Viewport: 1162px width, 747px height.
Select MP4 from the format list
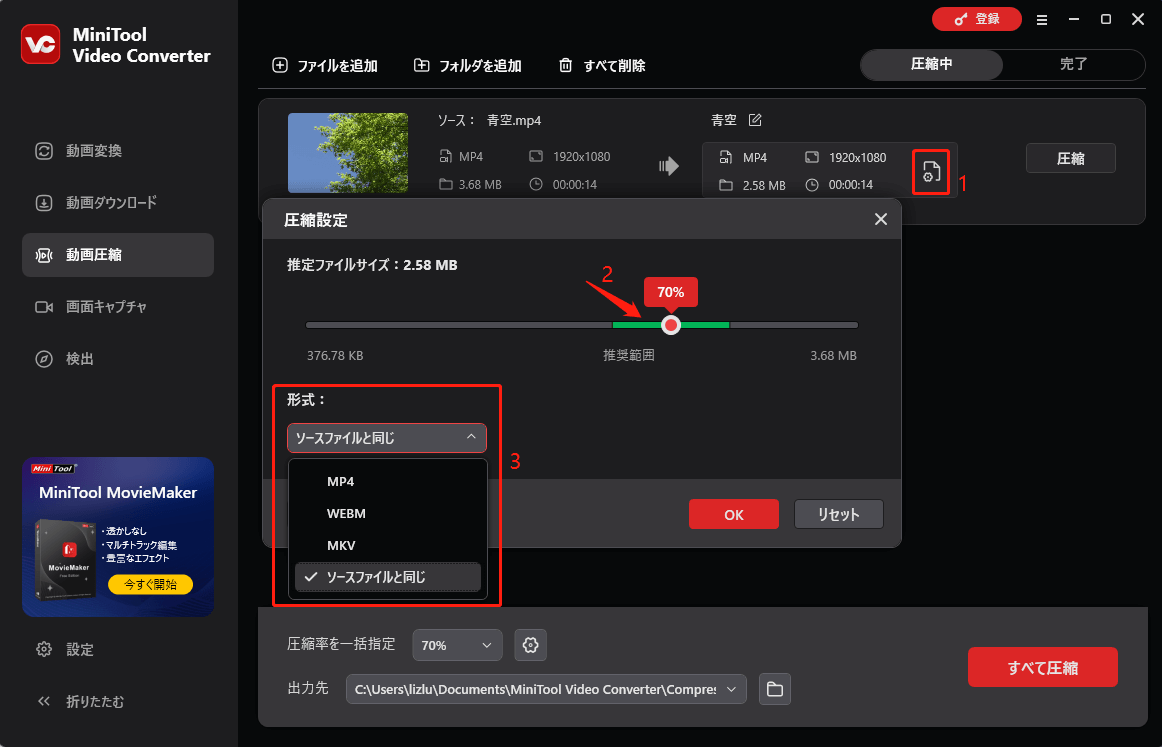[388, 482]
